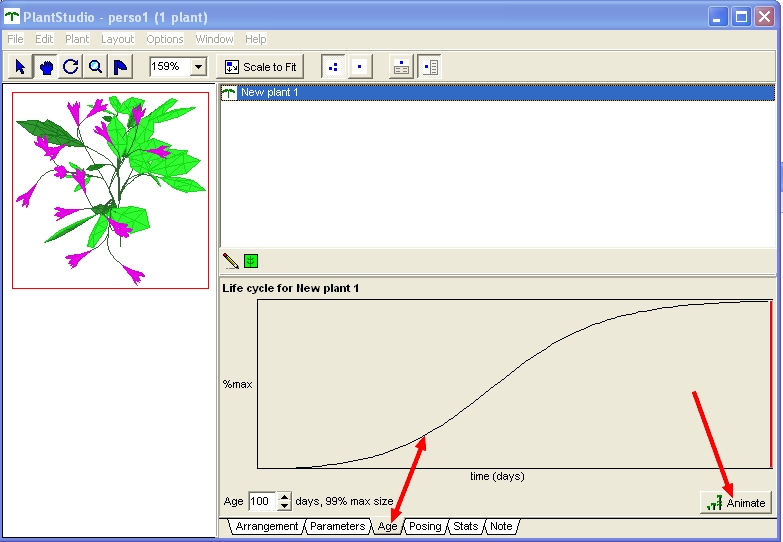The height and width of the screenshot is (542, 783).
Task: Increase Age with the up spinner
Action: tap(284, 497)
